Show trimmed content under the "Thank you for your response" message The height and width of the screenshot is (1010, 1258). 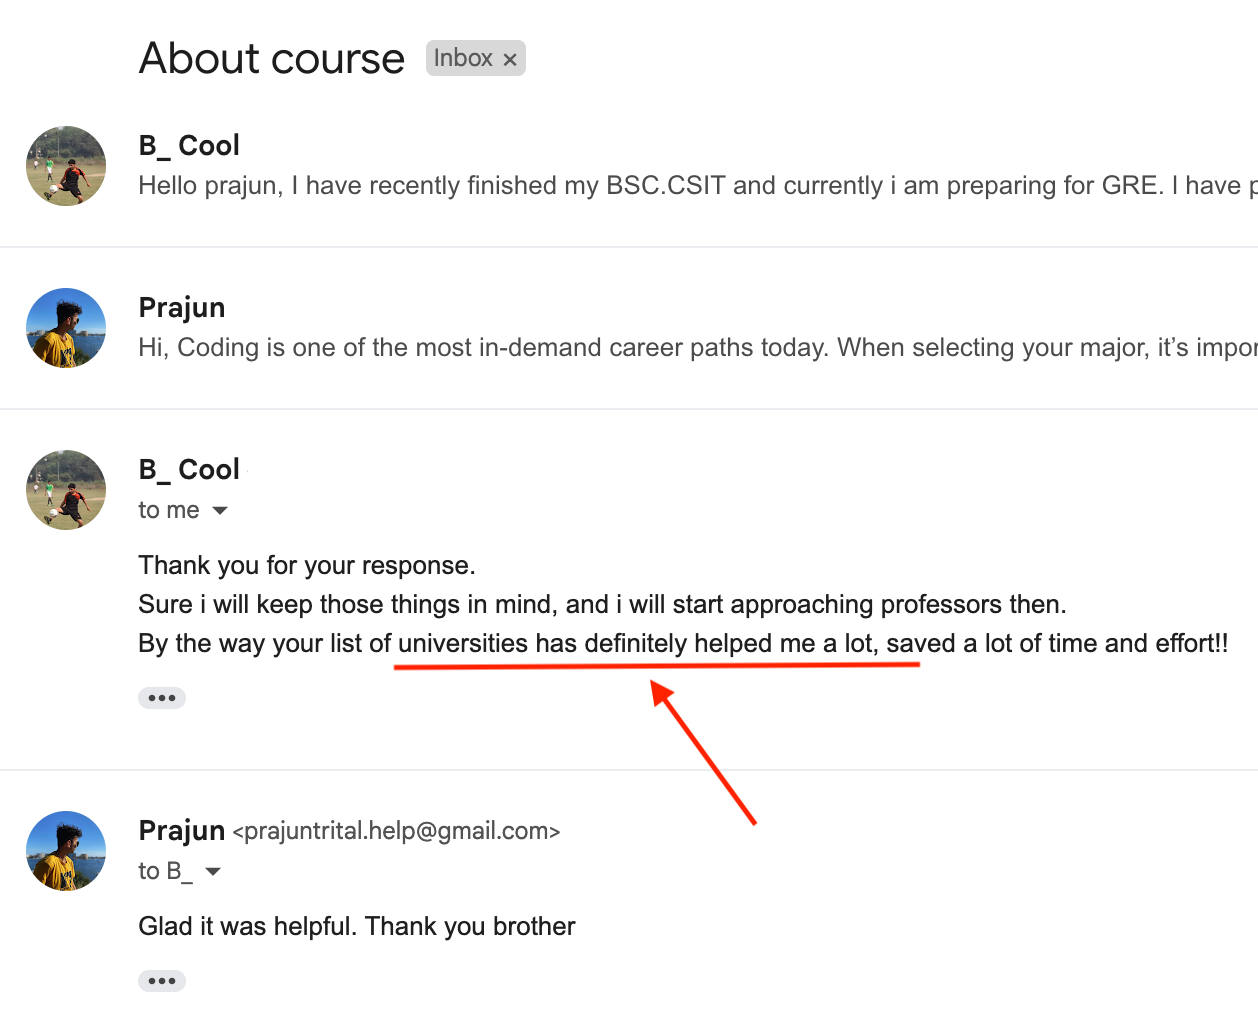point(162,698)
